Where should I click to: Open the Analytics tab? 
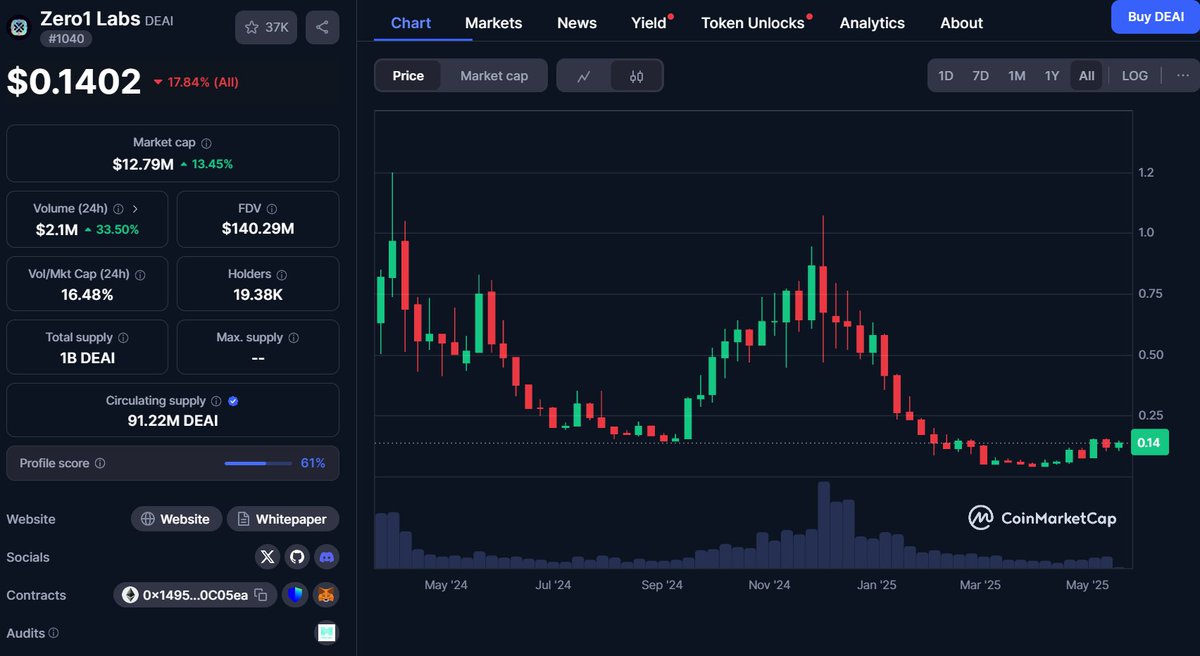872,23
